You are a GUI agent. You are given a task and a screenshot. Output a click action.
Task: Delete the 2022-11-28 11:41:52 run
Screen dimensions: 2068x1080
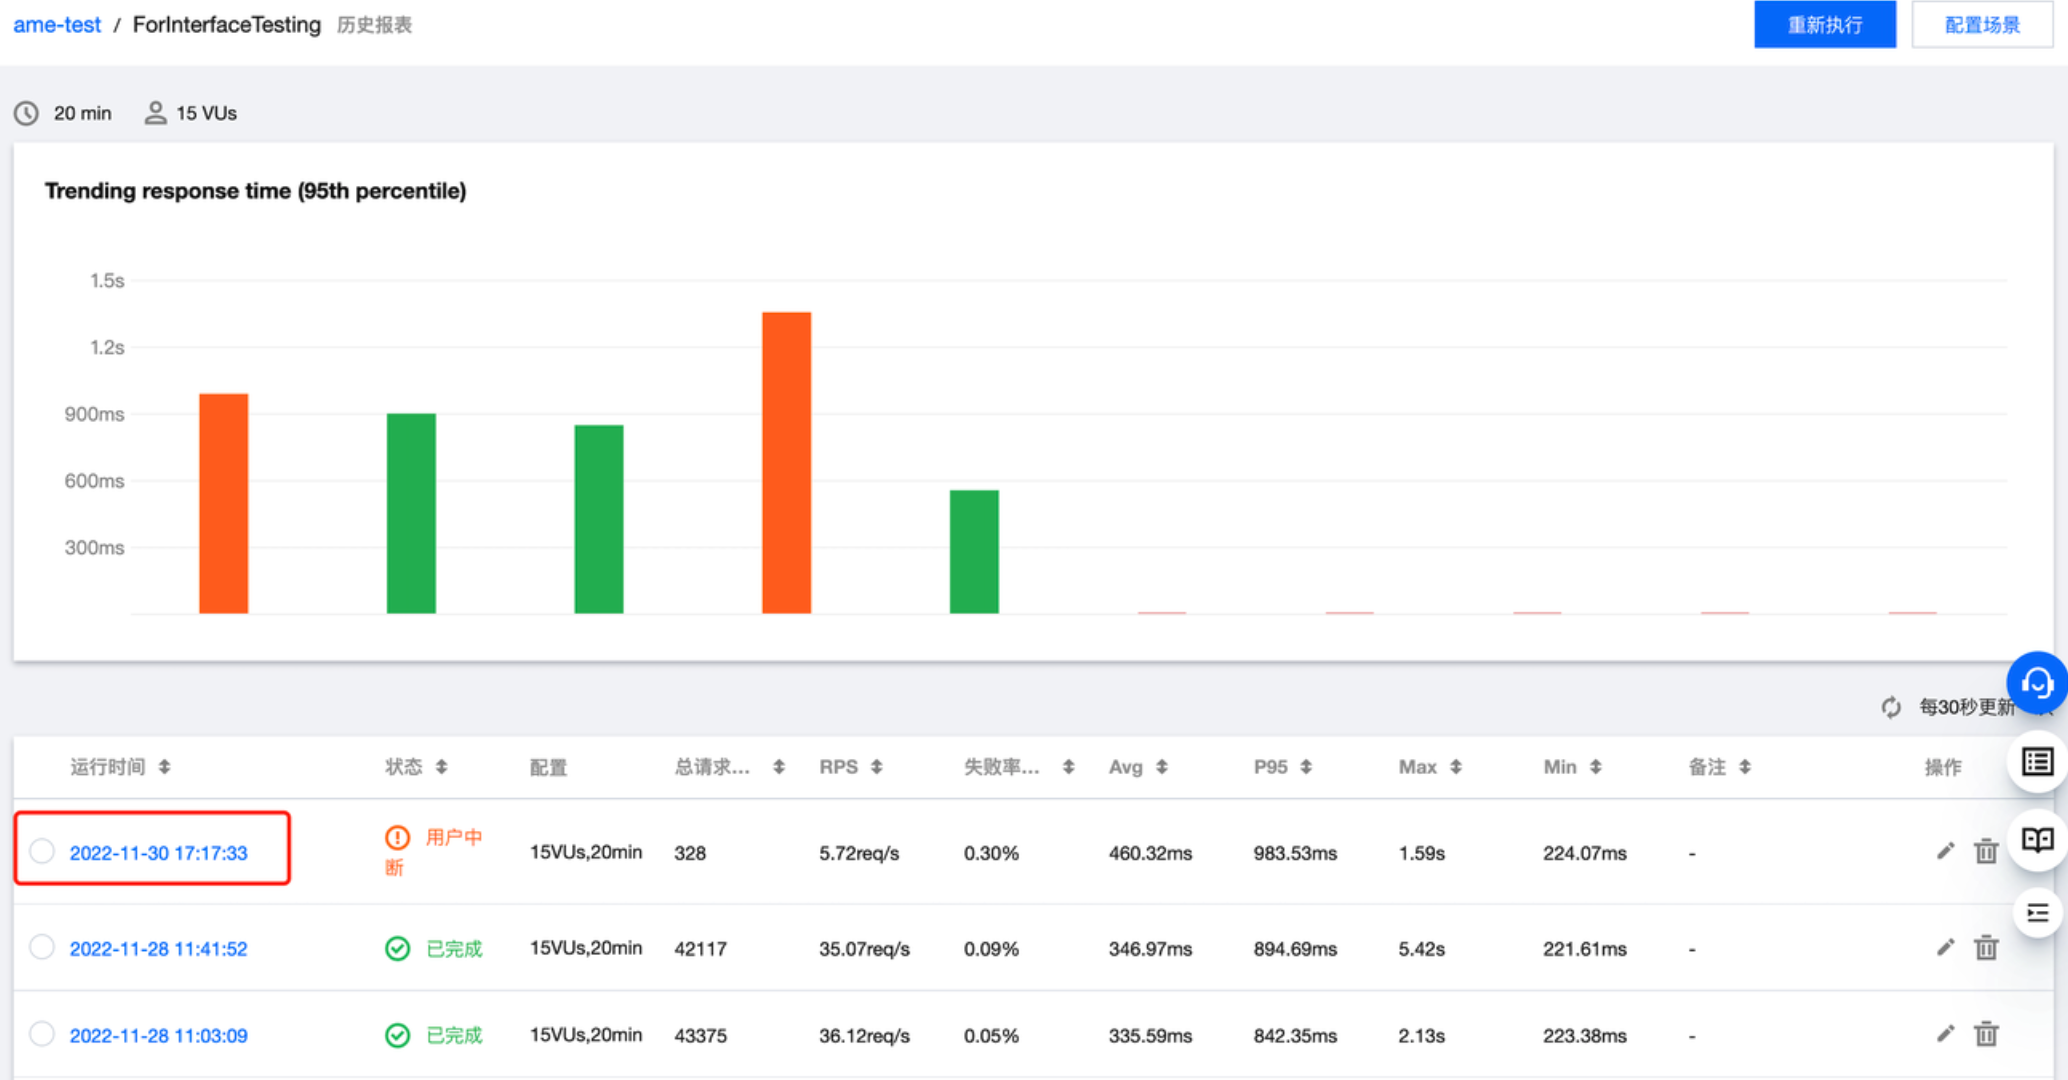pos(1986,948)
